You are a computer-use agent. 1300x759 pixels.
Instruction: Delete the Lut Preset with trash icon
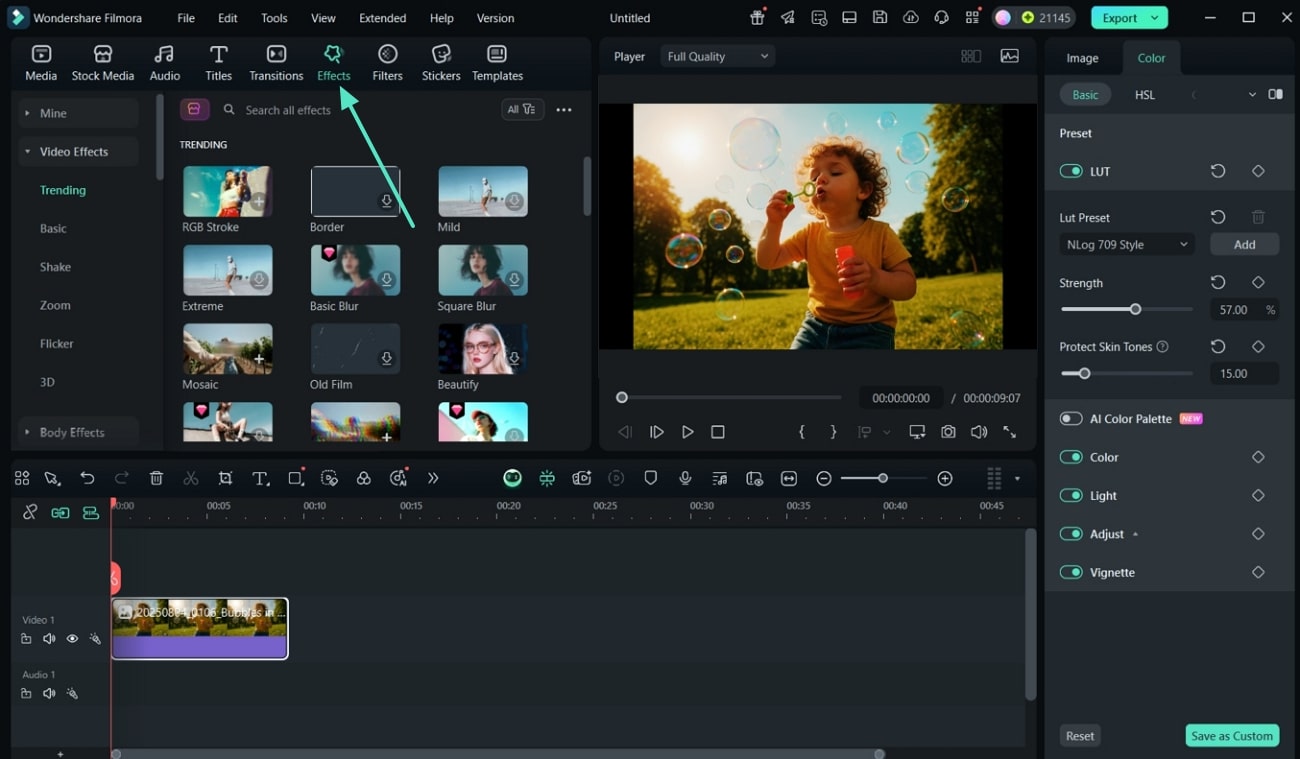click(x=1258, y=217)
